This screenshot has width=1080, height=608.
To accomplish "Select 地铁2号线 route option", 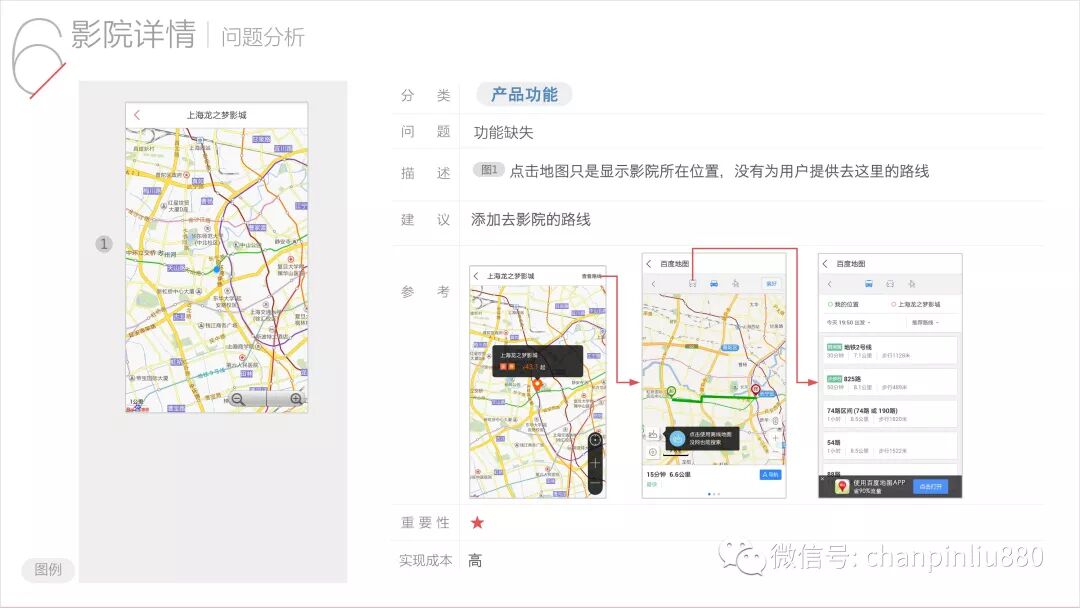I will click(889, 350).
